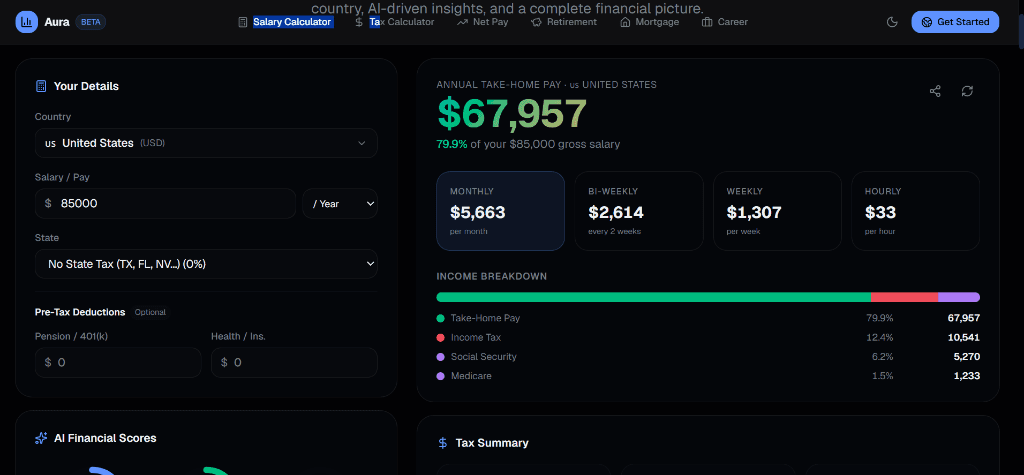The image size is (1024, 475).
Task: Click the BETA badge
Action: click(x=91, y=22)
